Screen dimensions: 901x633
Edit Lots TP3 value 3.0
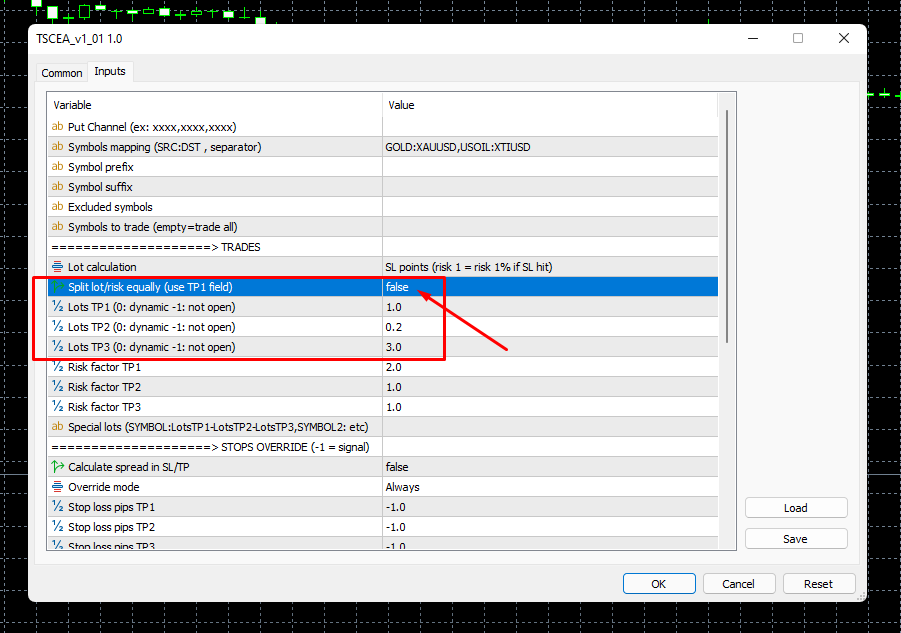click(550, 347)
